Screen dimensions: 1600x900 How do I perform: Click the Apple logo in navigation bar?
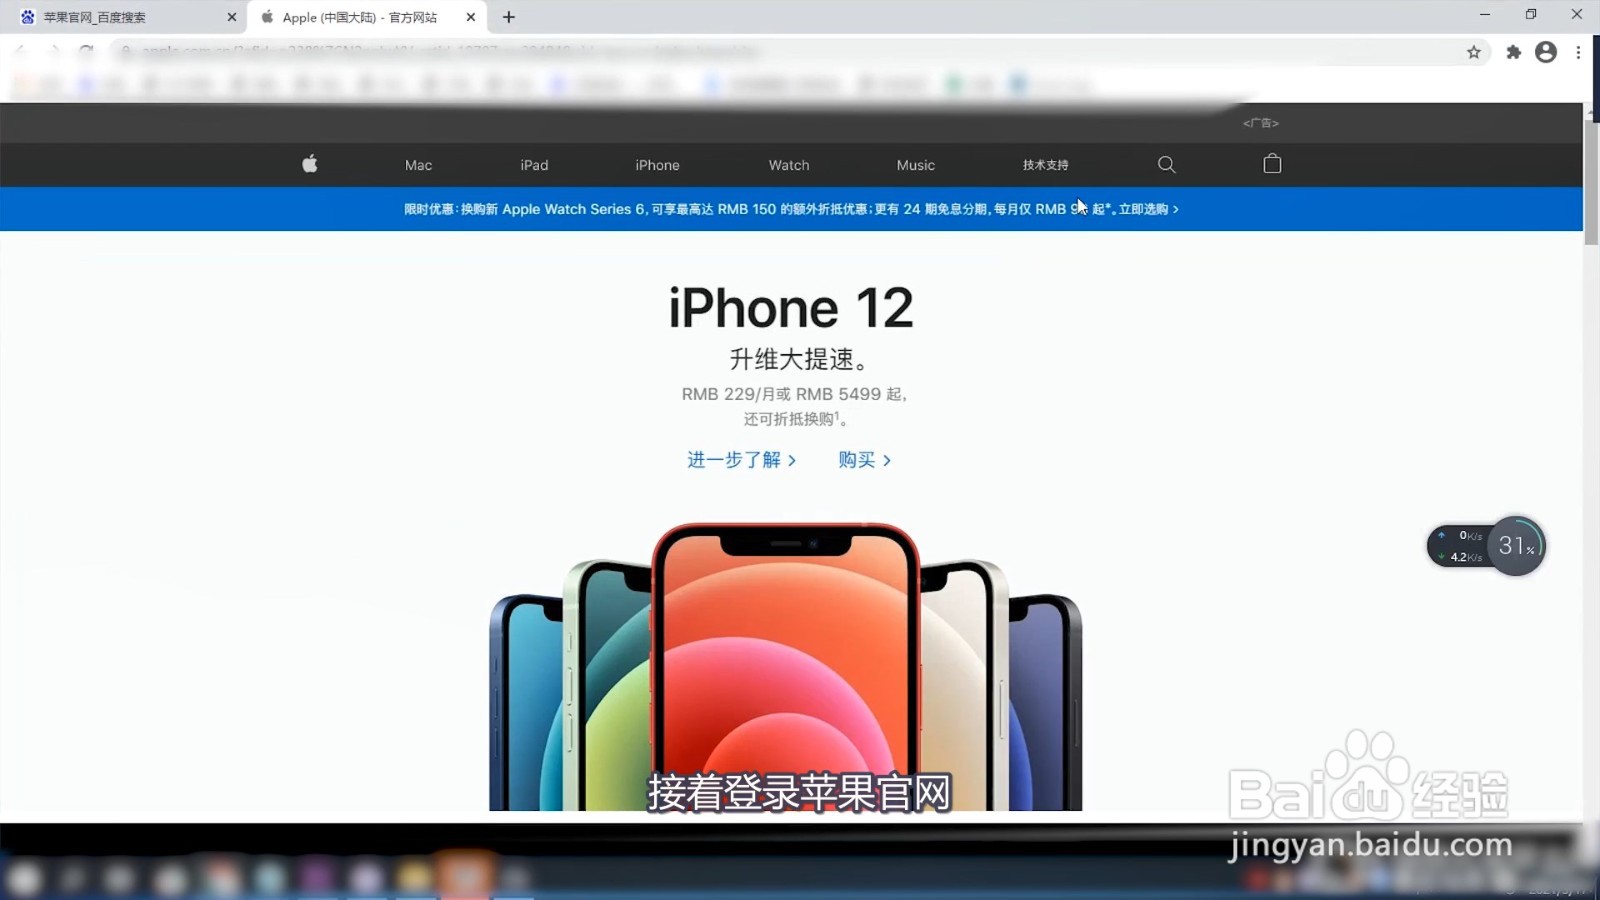(310, 164)
